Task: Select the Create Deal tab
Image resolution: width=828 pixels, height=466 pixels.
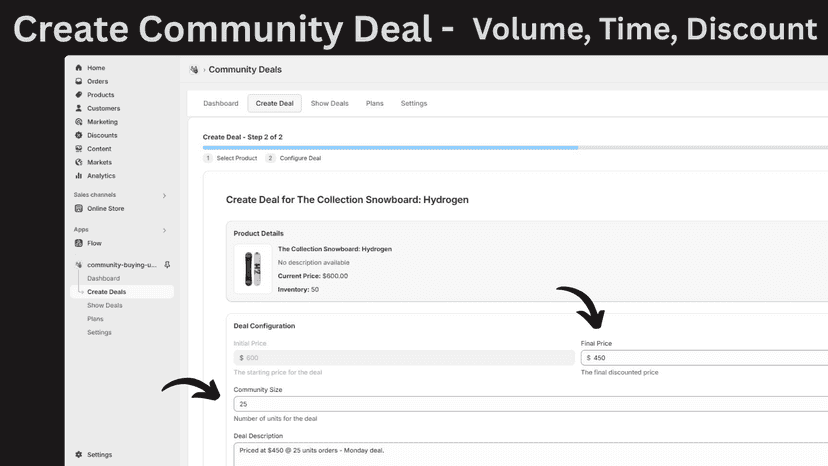Action: tap(275, 104)
